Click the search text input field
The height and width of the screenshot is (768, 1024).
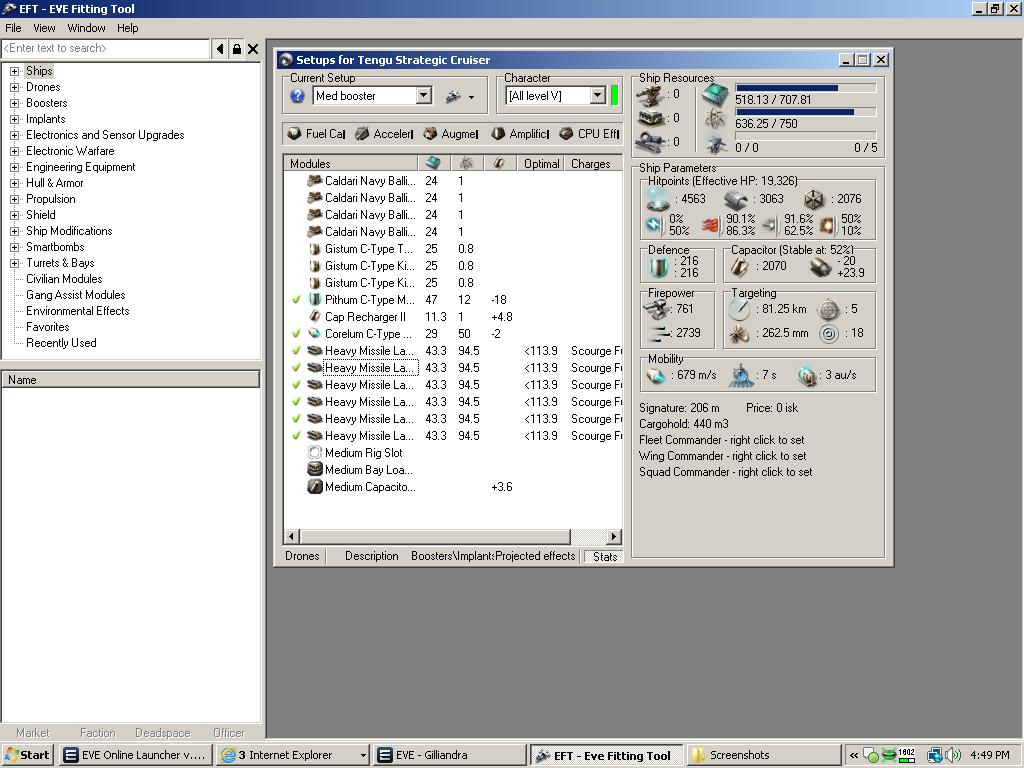point(106,48)
